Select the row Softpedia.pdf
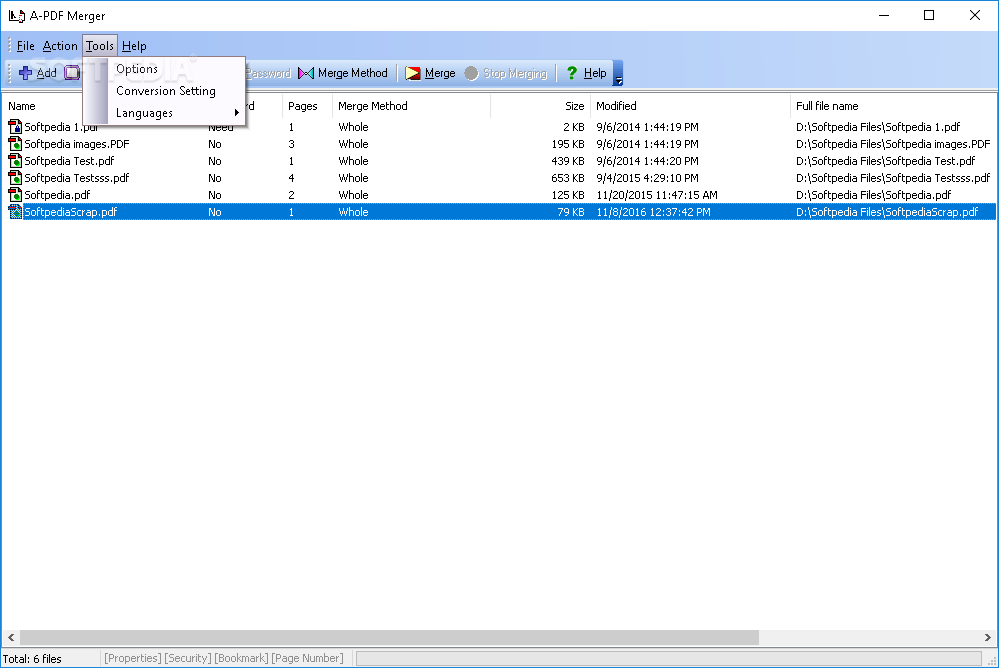This screenshot has height=668, width=999. point(500,195)
